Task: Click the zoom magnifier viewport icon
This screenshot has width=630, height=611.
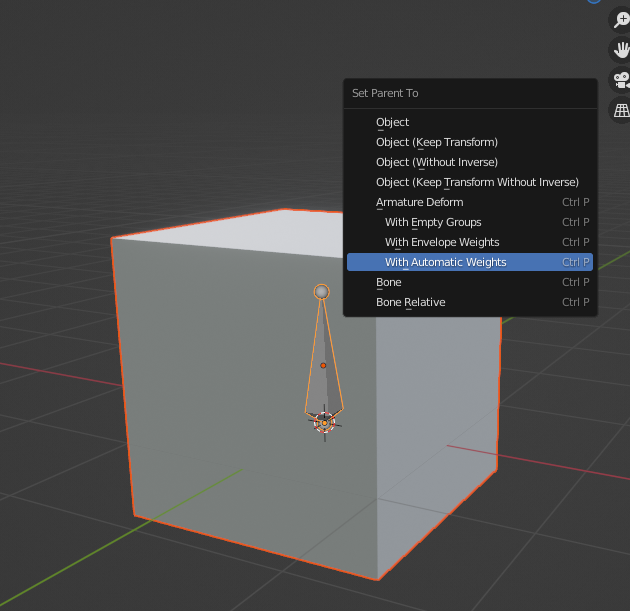Action: click(x=621, y=19)
